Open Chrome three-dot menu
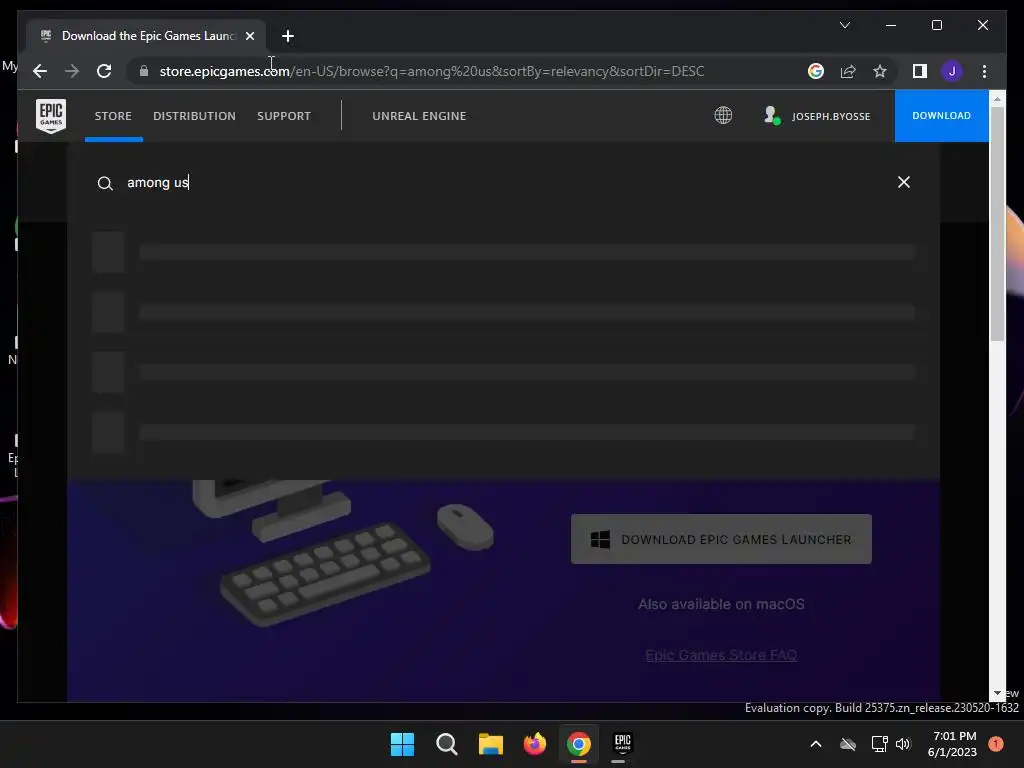This screenshot has width=1024, height=768. tap(984, 71)
